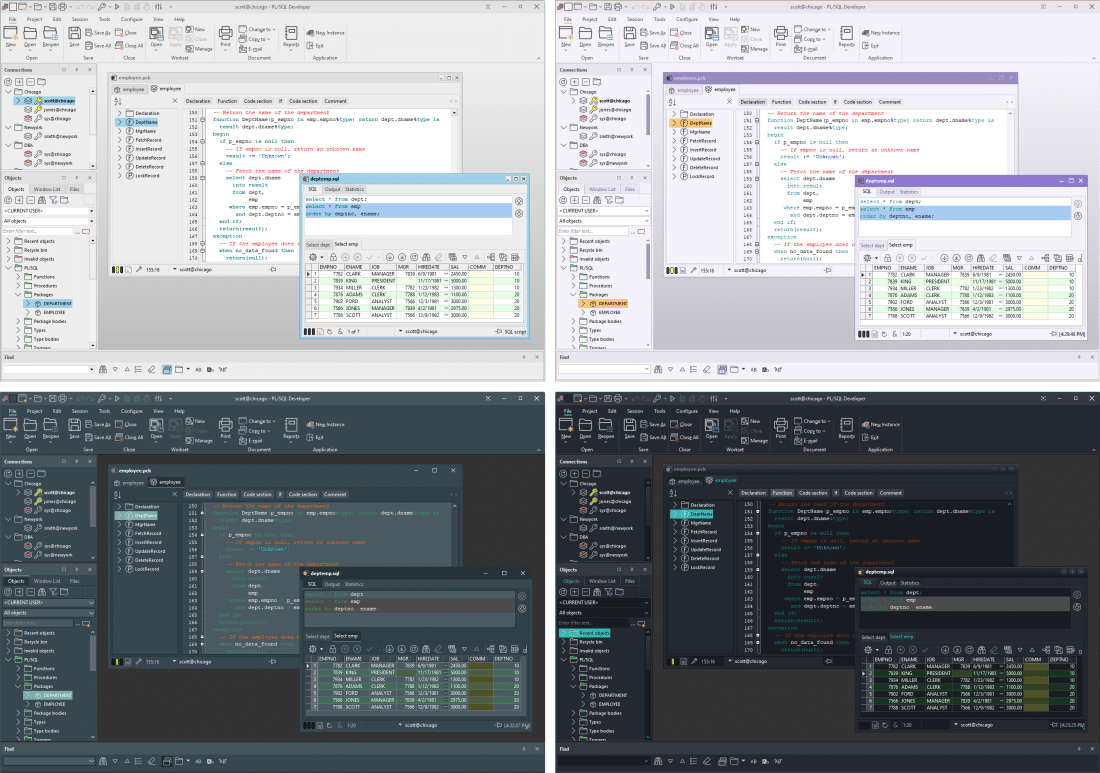
Task: Open the Change to dropdown in black window
Action: pos(811,421)
